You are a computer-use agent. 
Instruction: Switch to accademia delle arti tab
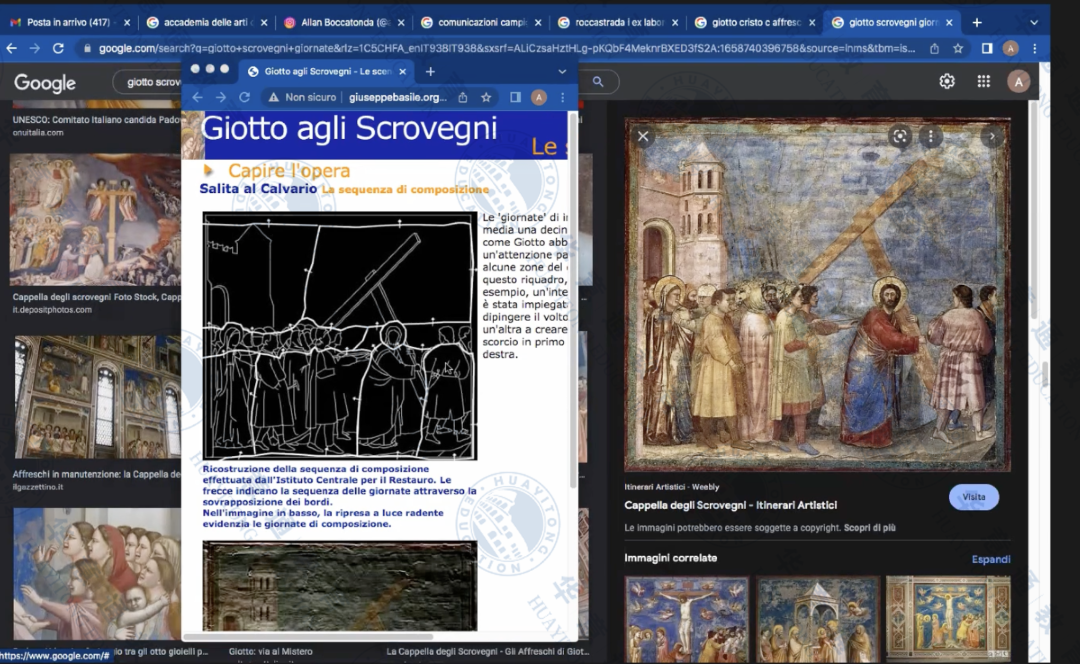(x=205, y=22)
